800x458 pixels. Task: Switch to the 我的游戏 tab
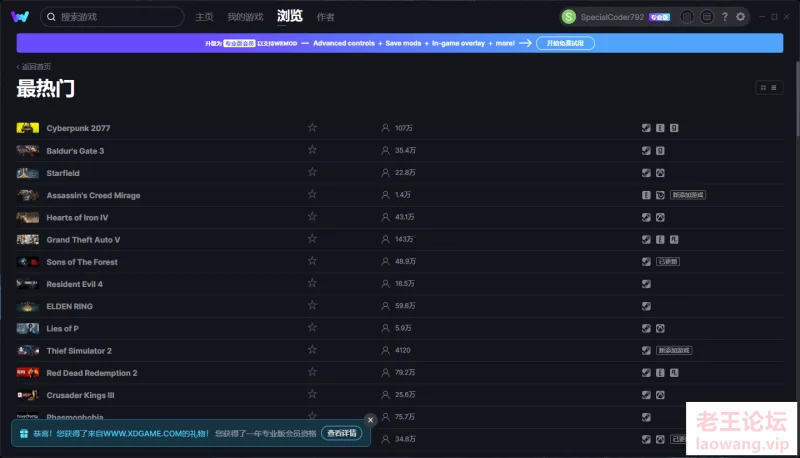245,17
